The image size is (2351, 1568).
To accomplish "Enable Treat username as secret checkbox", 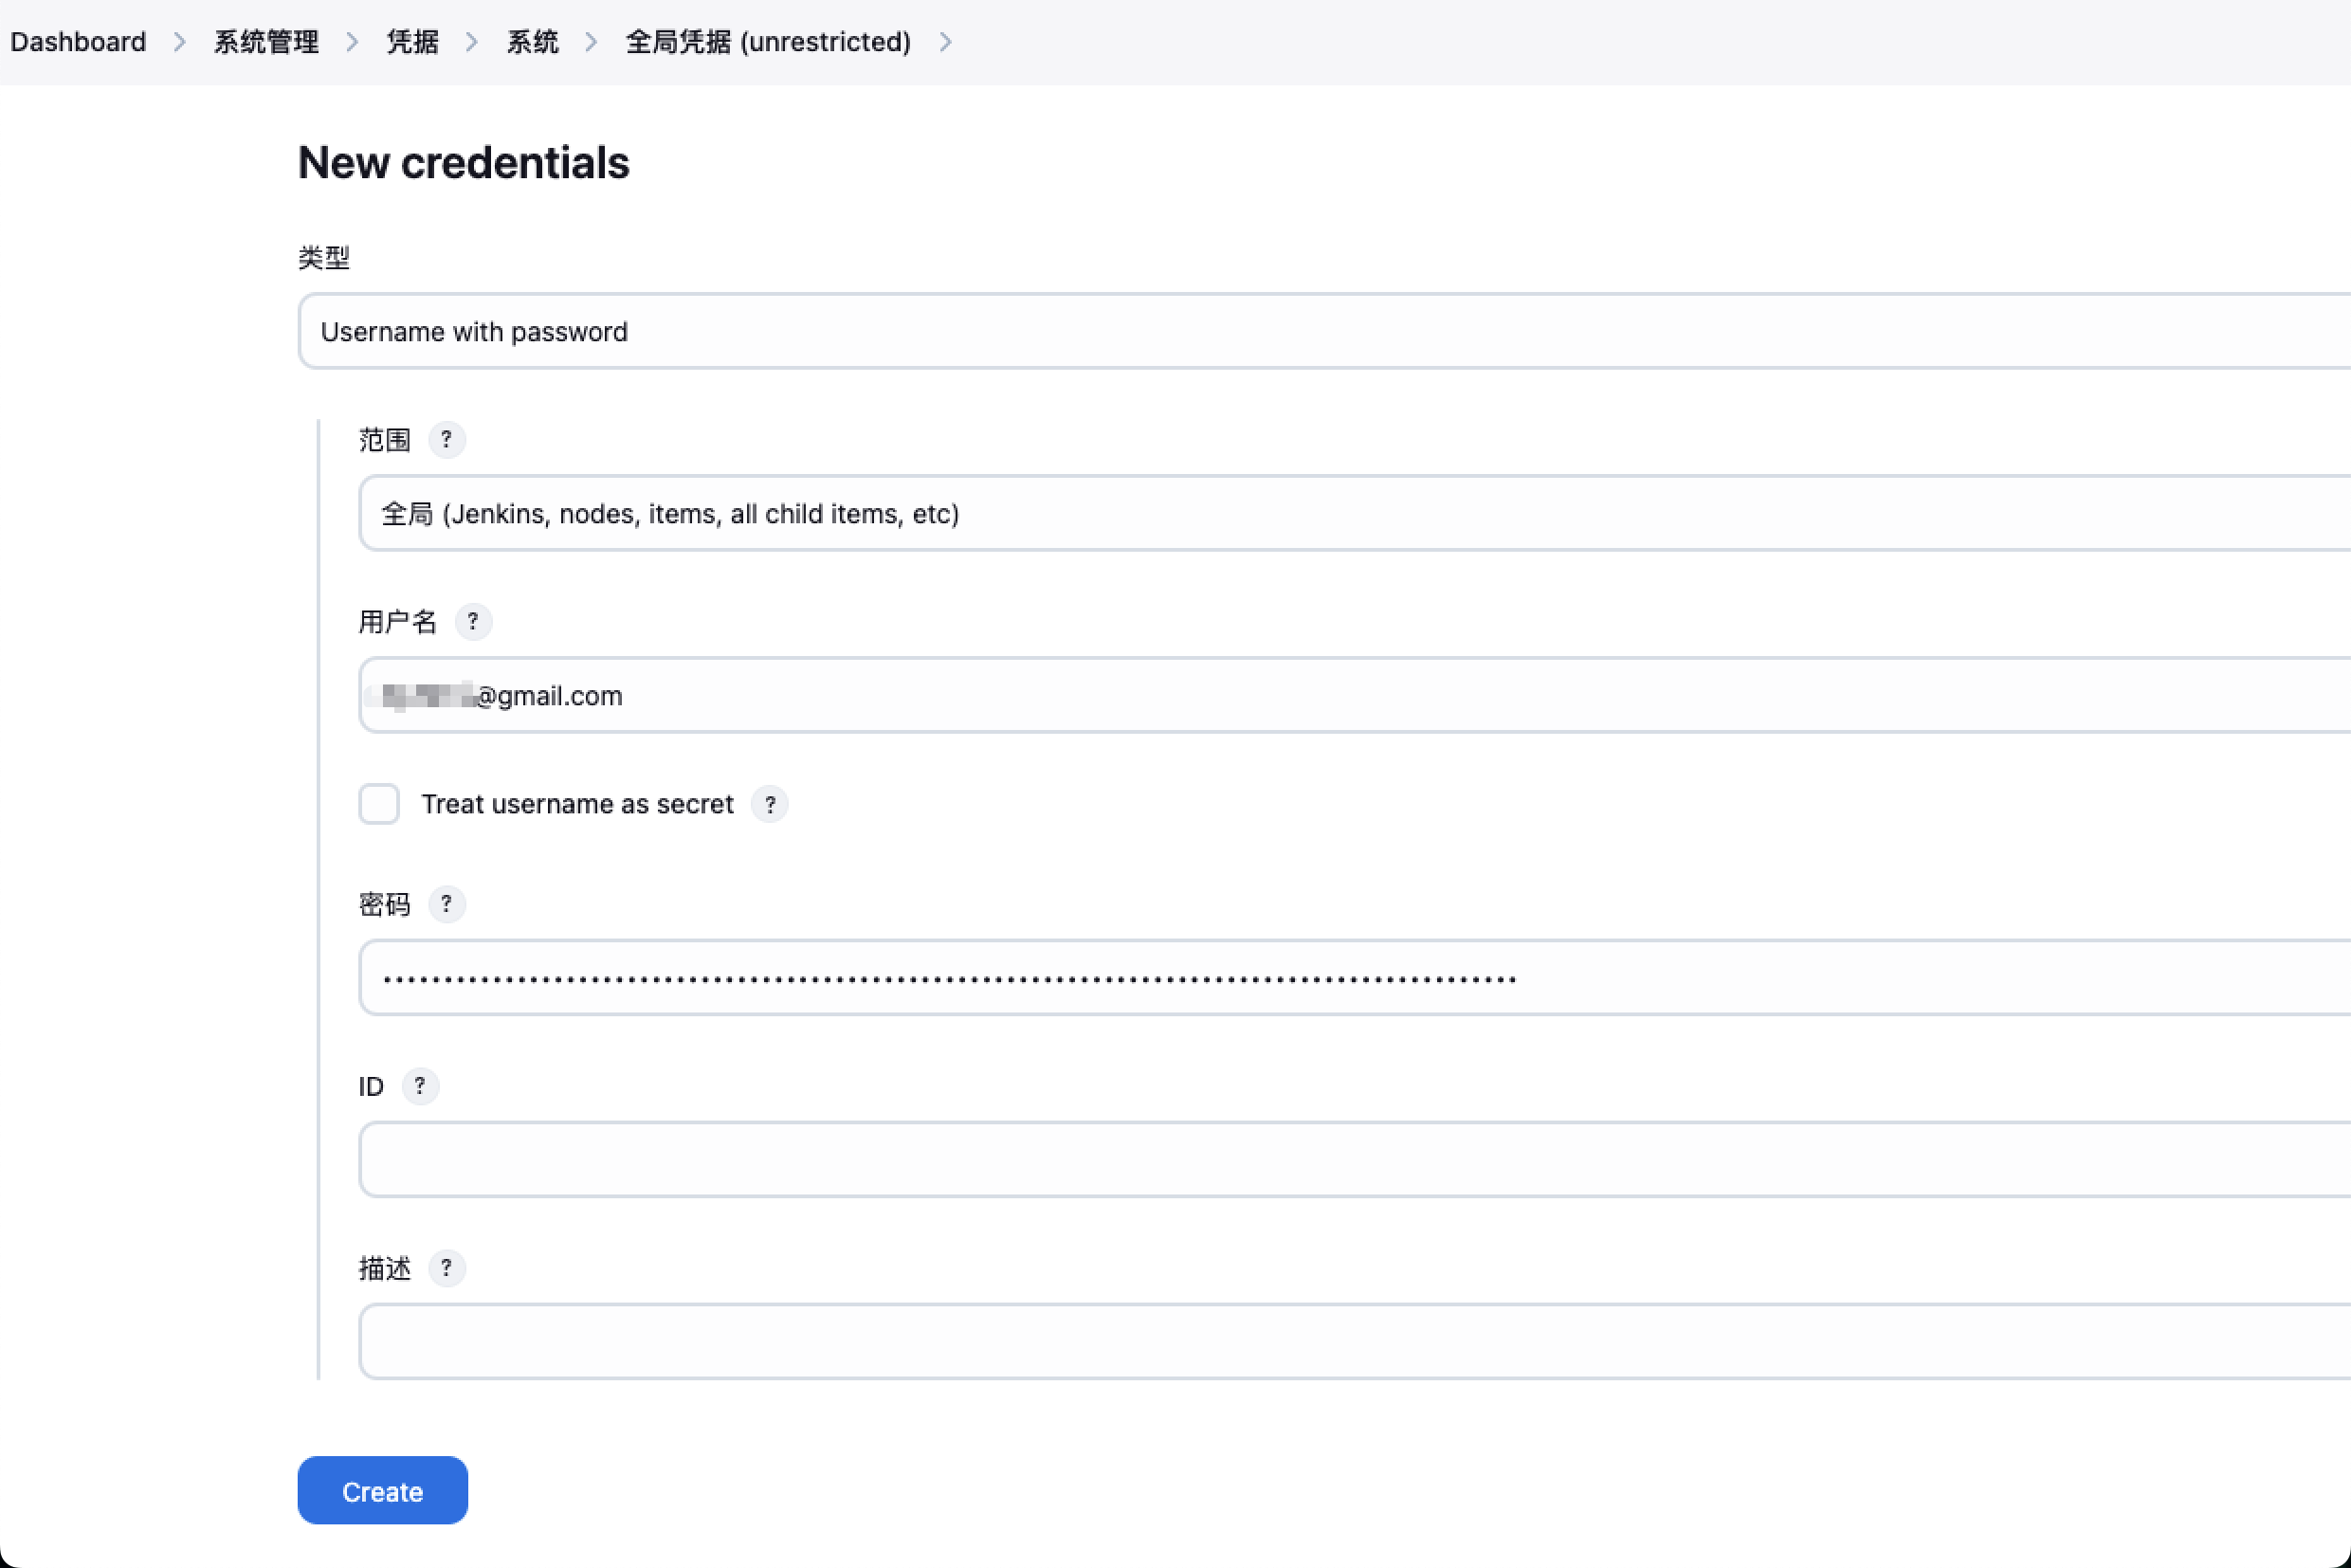I will point(379,804).
